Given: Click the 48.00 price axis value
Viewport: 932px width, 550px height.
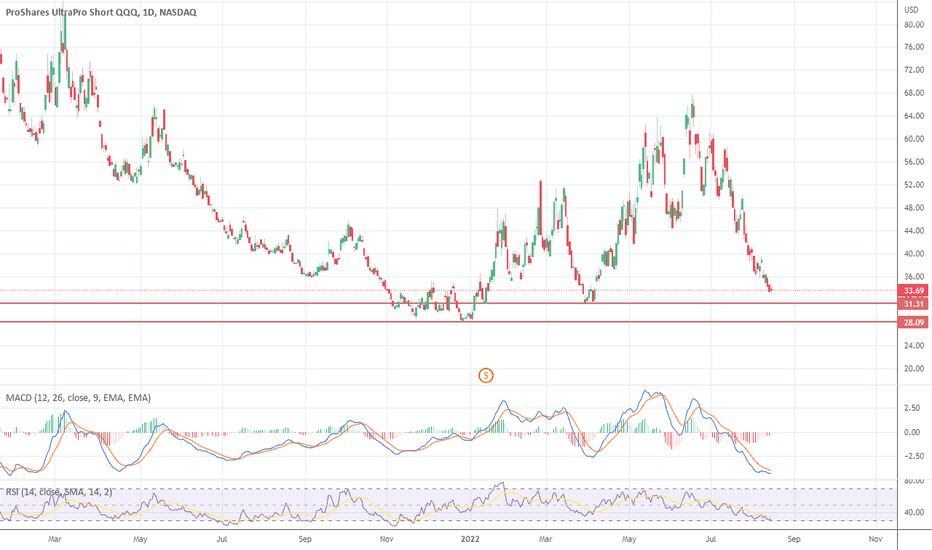Looking at the screenshot, I should (x=914, y=208).
